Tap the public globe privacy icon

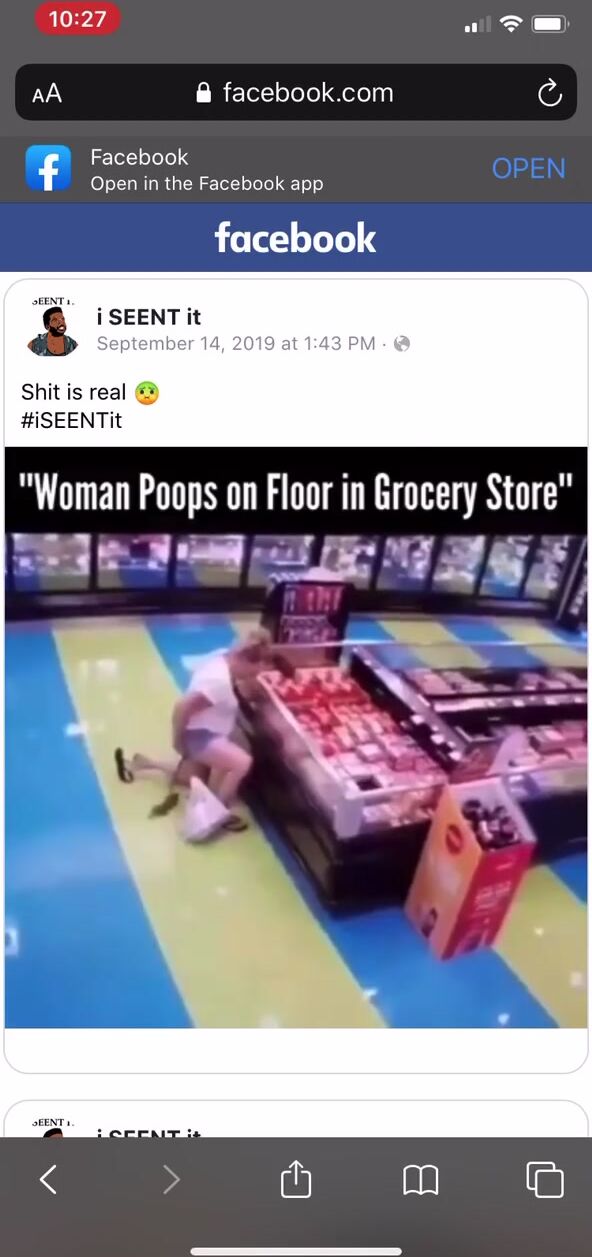(x=402, y=344)
